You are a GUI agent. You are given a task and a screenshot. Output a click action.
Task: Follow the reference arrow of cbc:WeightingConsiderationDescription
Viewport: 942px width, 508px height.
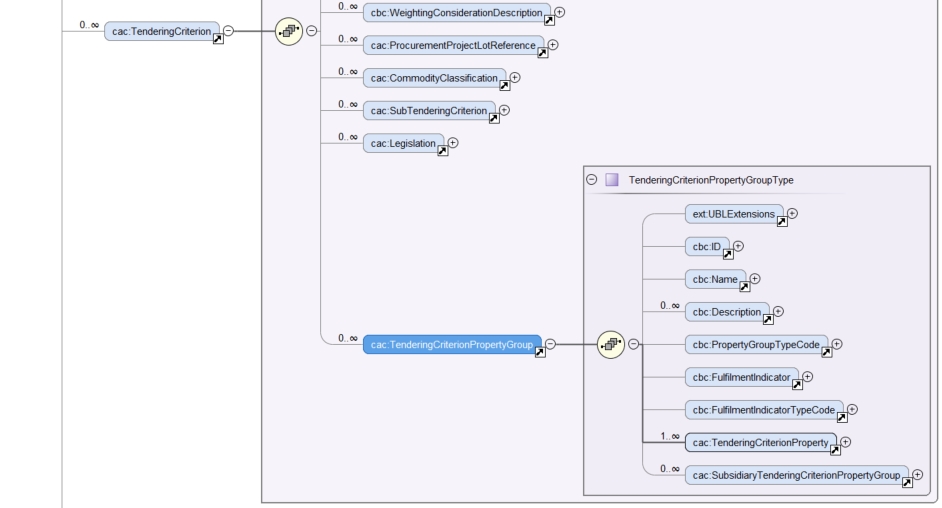pyautogui.click(x=549, y=20)
